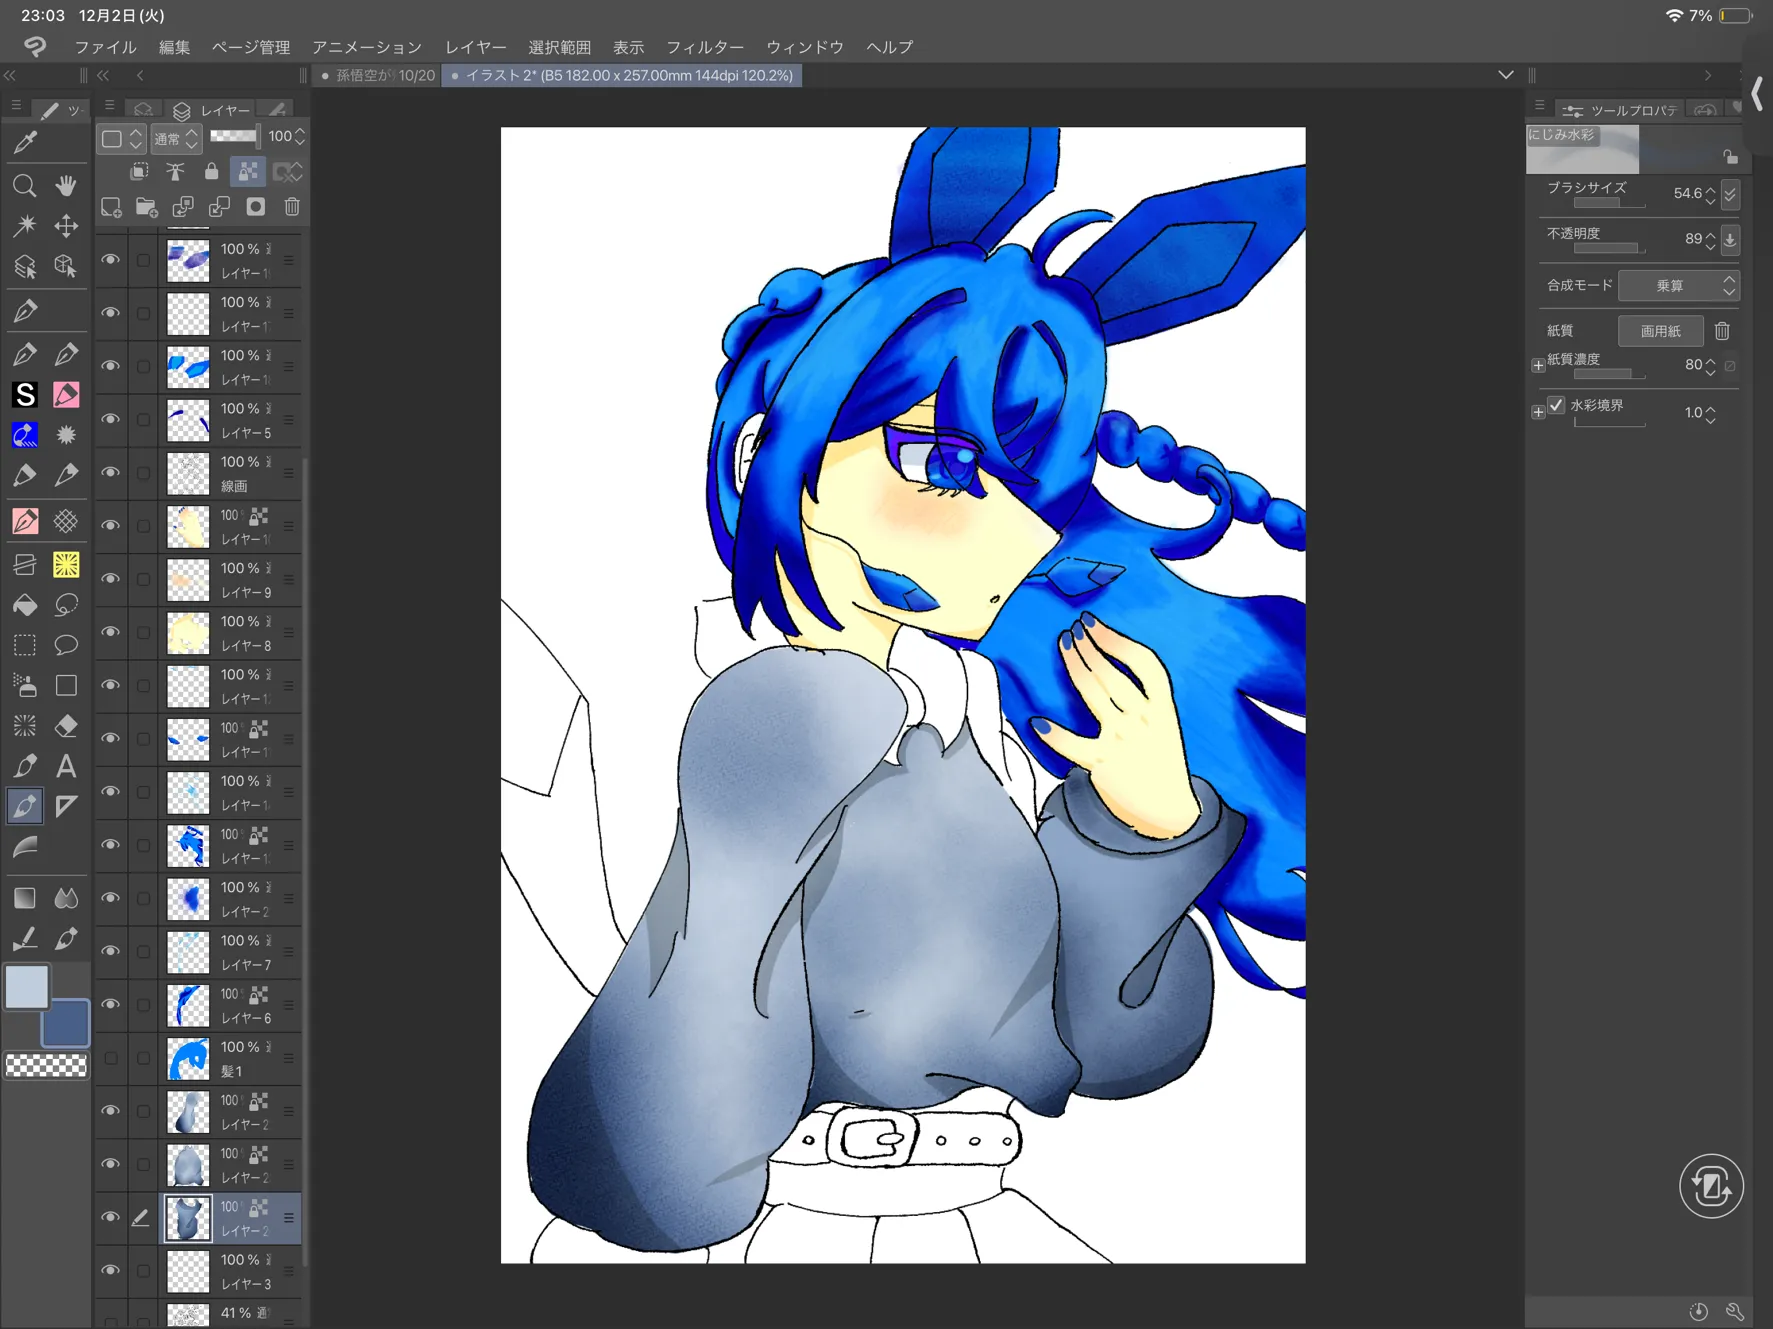Delete the selected layer via trash icon

(x=292, y=207)
